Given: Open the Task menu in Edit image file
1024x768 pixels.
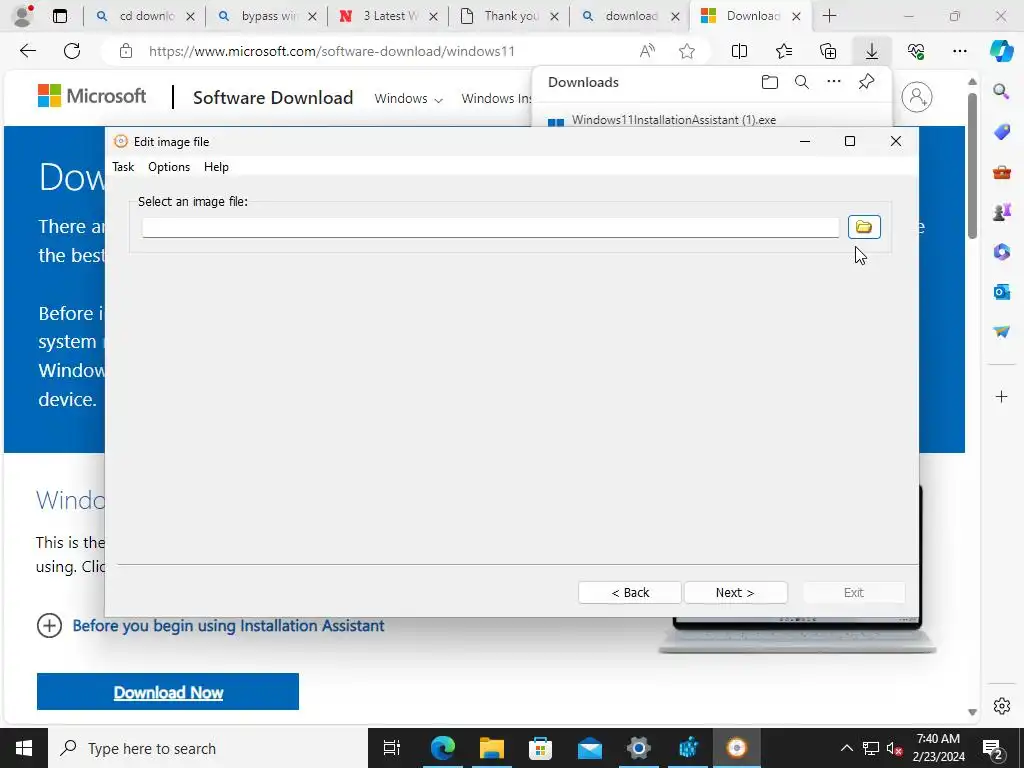Looking at the screenshot, I should pyautogui.click(x=123, y=167).
